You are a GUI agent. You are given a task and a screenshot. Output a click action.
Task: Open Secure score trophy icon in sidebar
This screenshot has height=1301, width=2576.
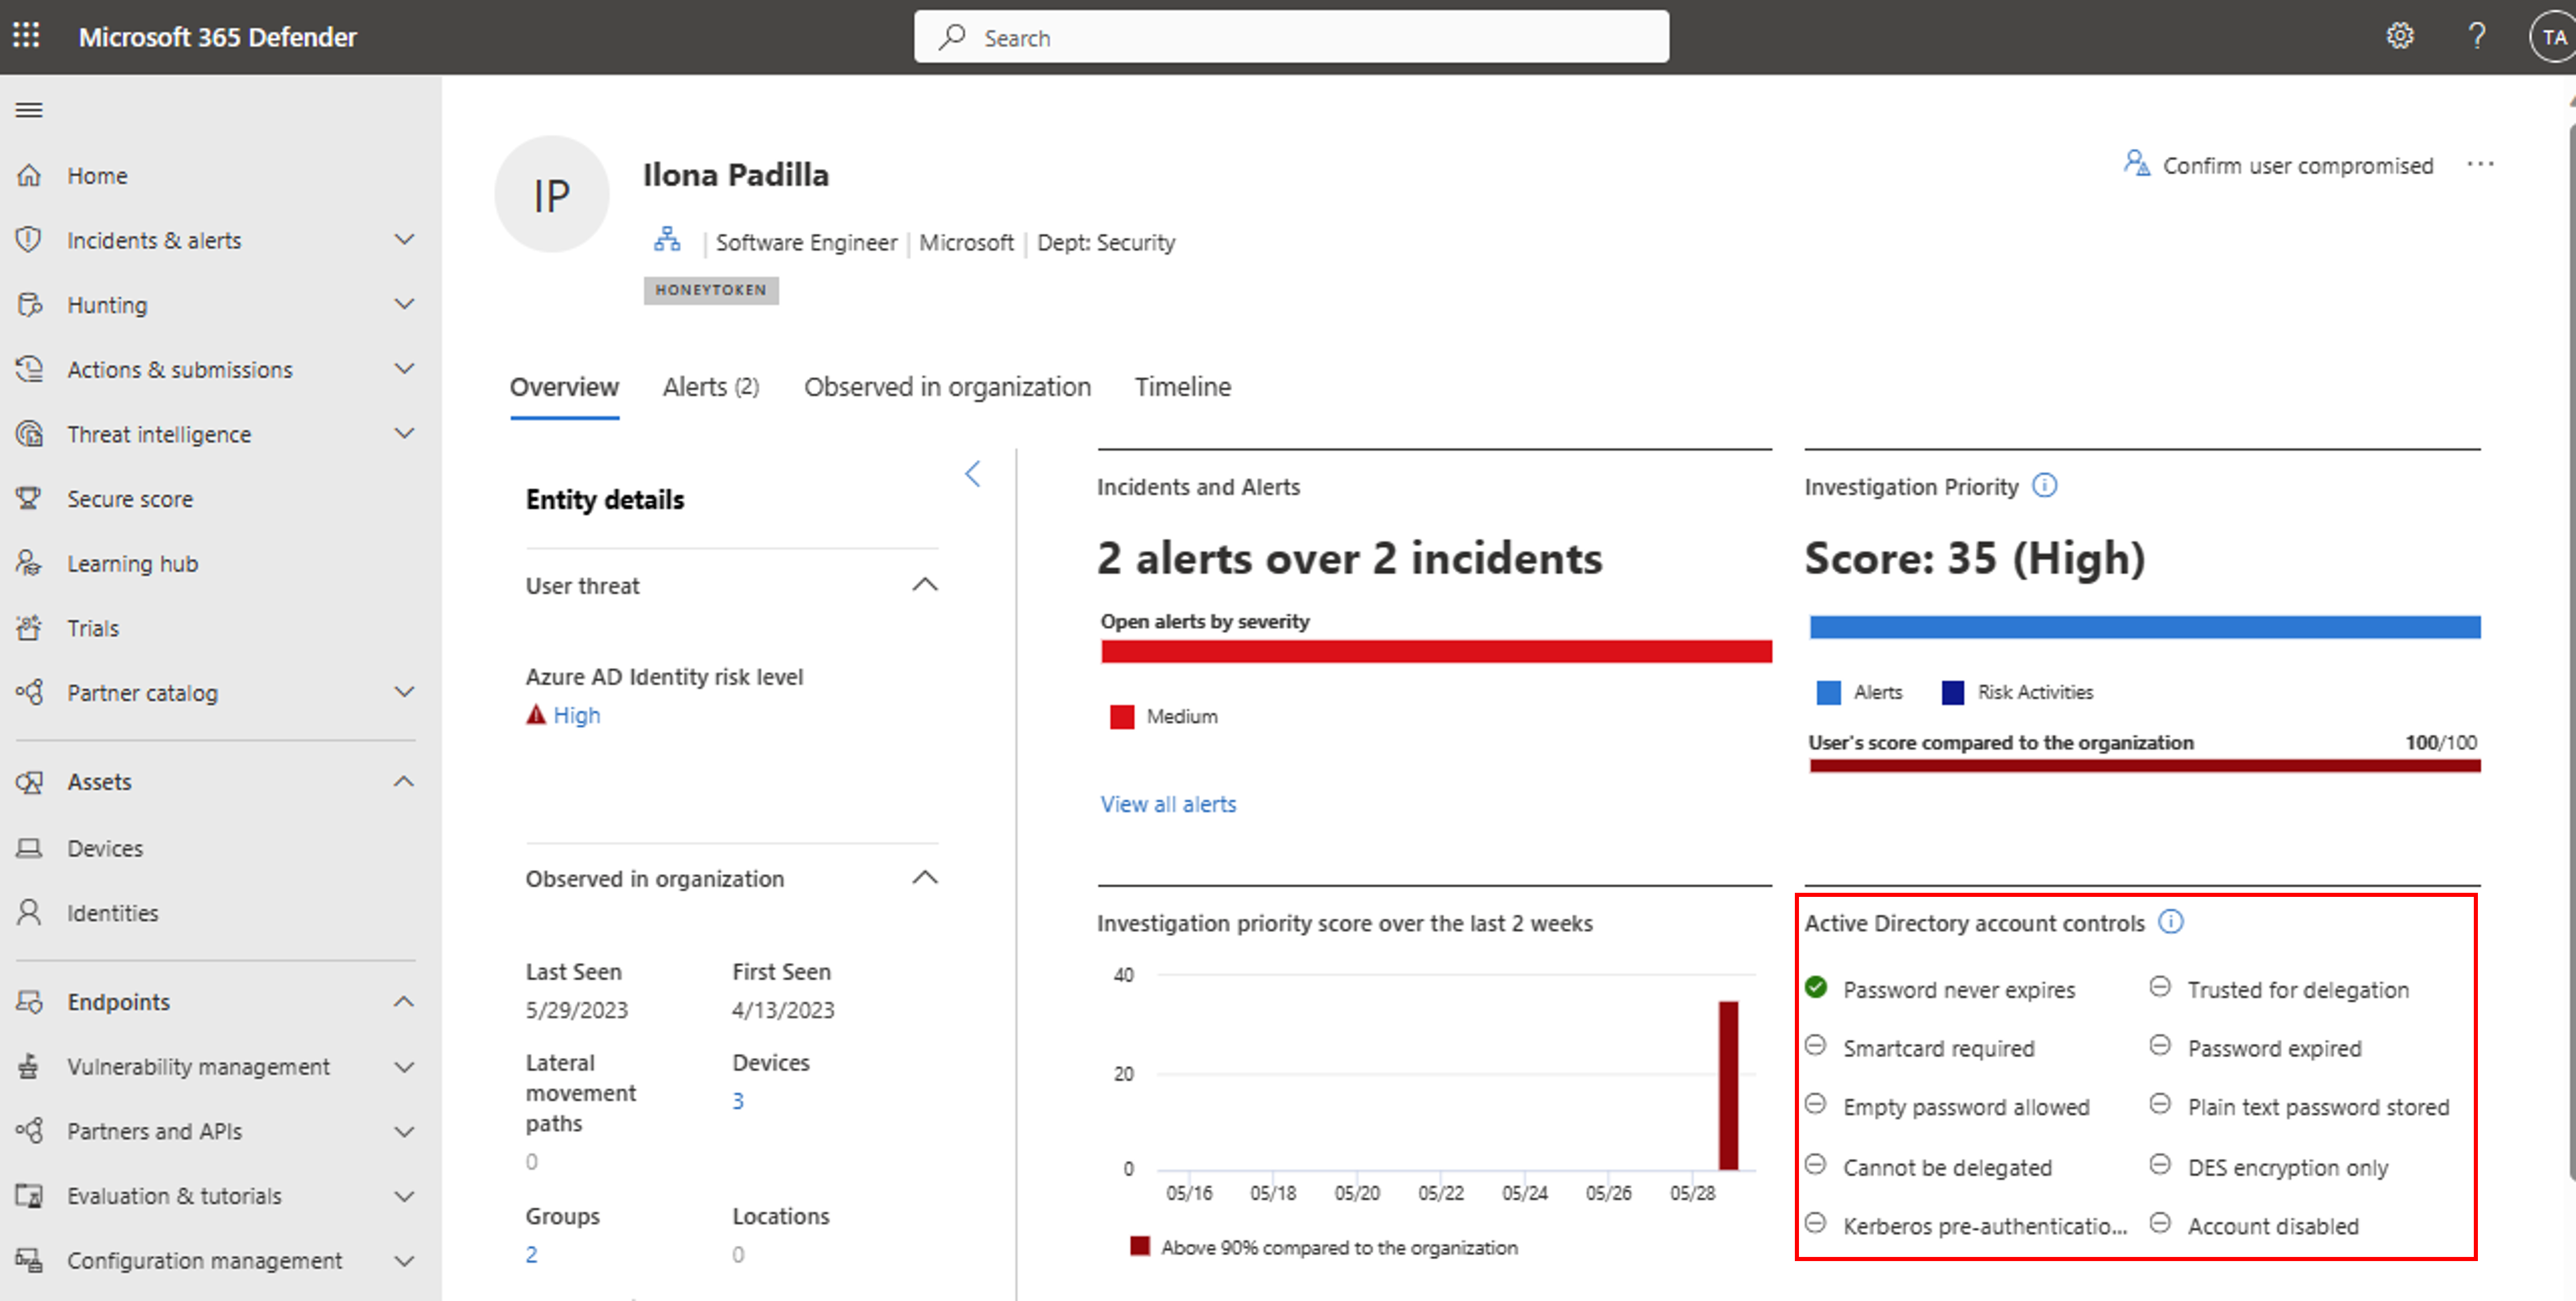click(x=29, y=498)
